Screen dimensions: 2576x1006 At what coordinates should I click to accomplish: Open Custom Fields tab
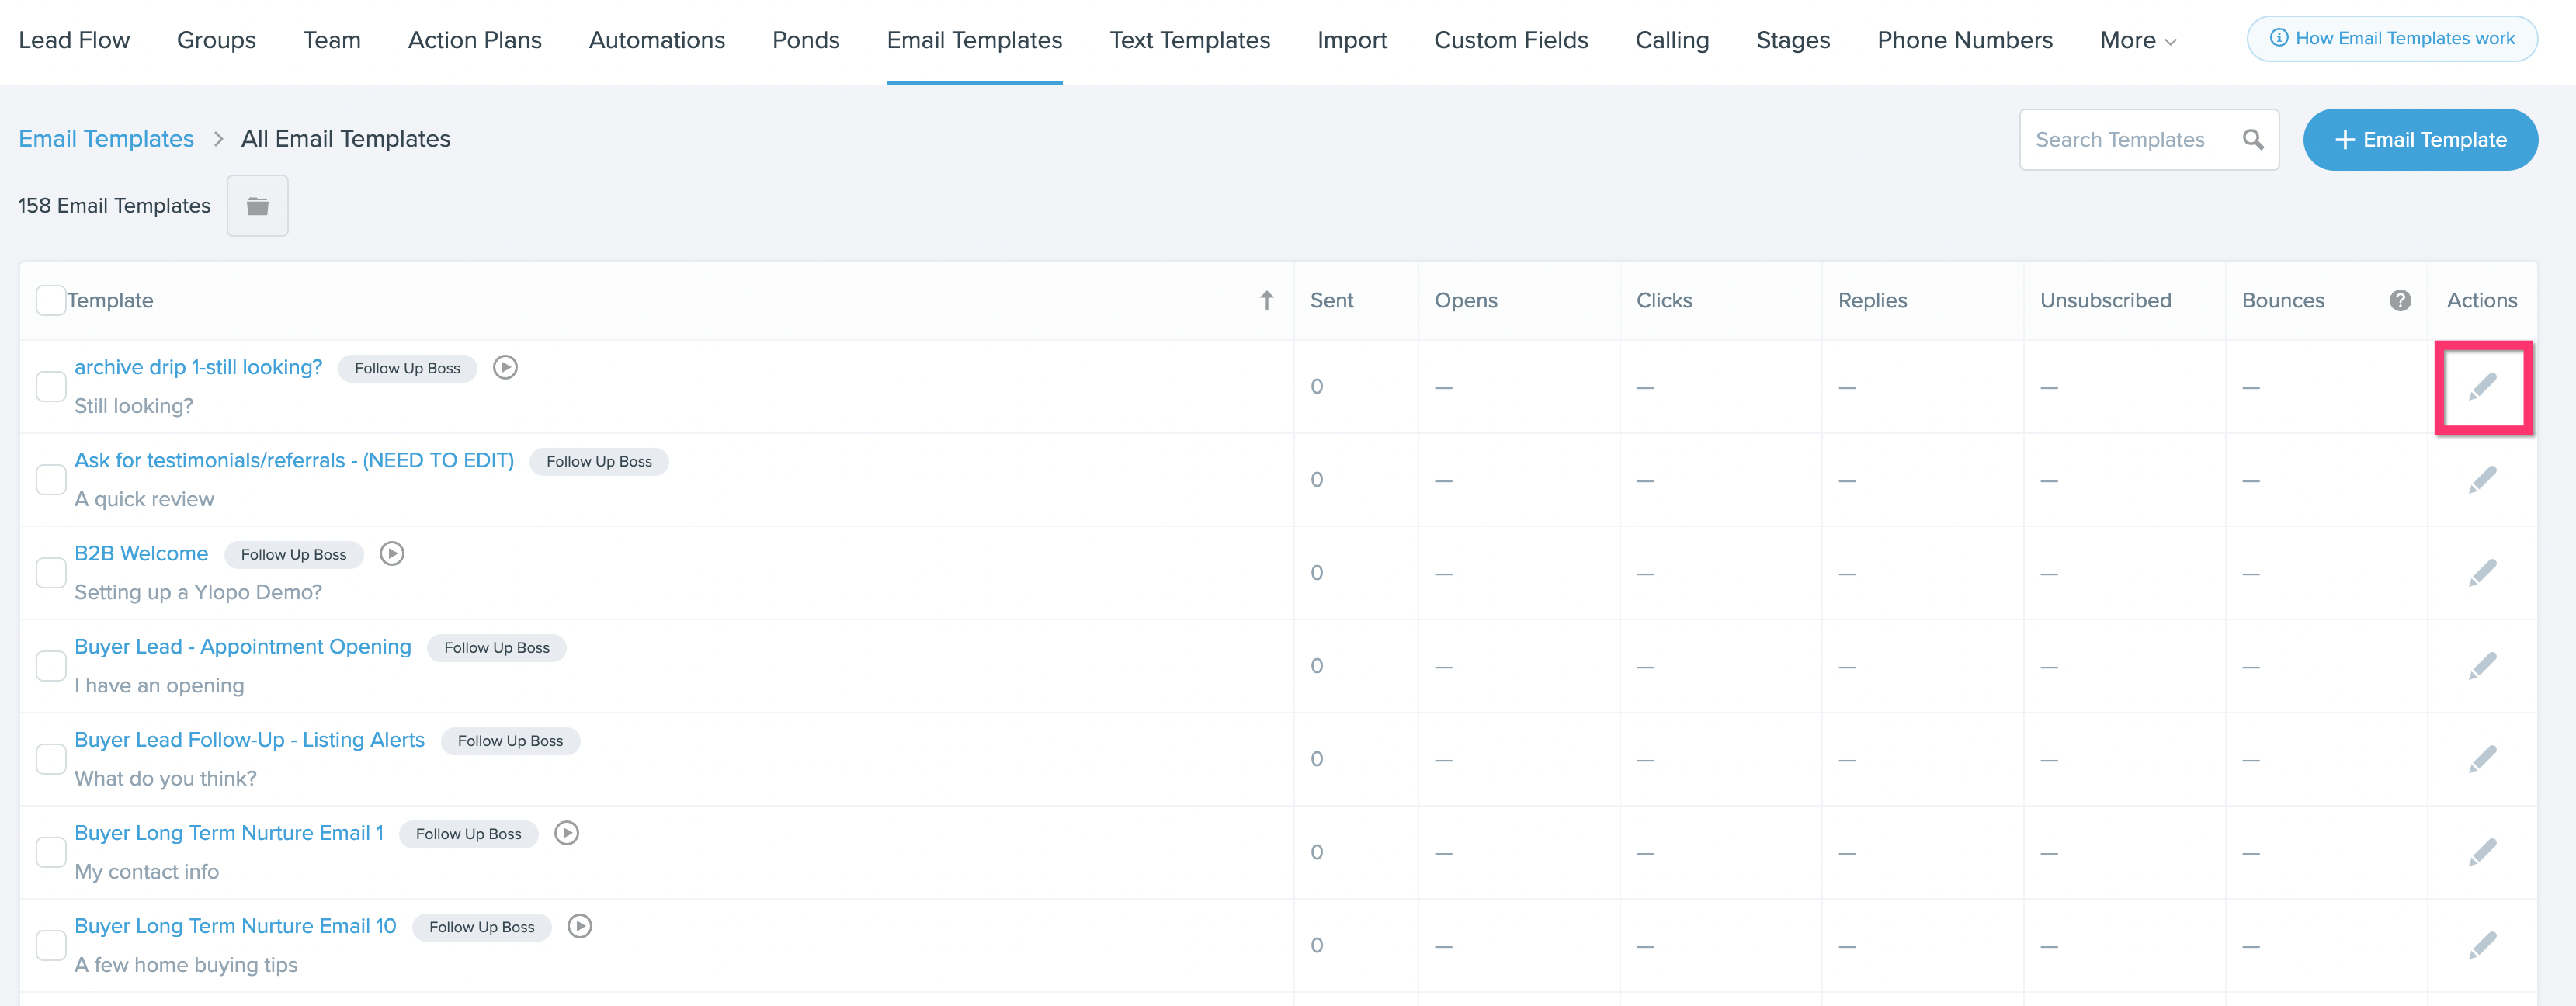pos(1511,41)
